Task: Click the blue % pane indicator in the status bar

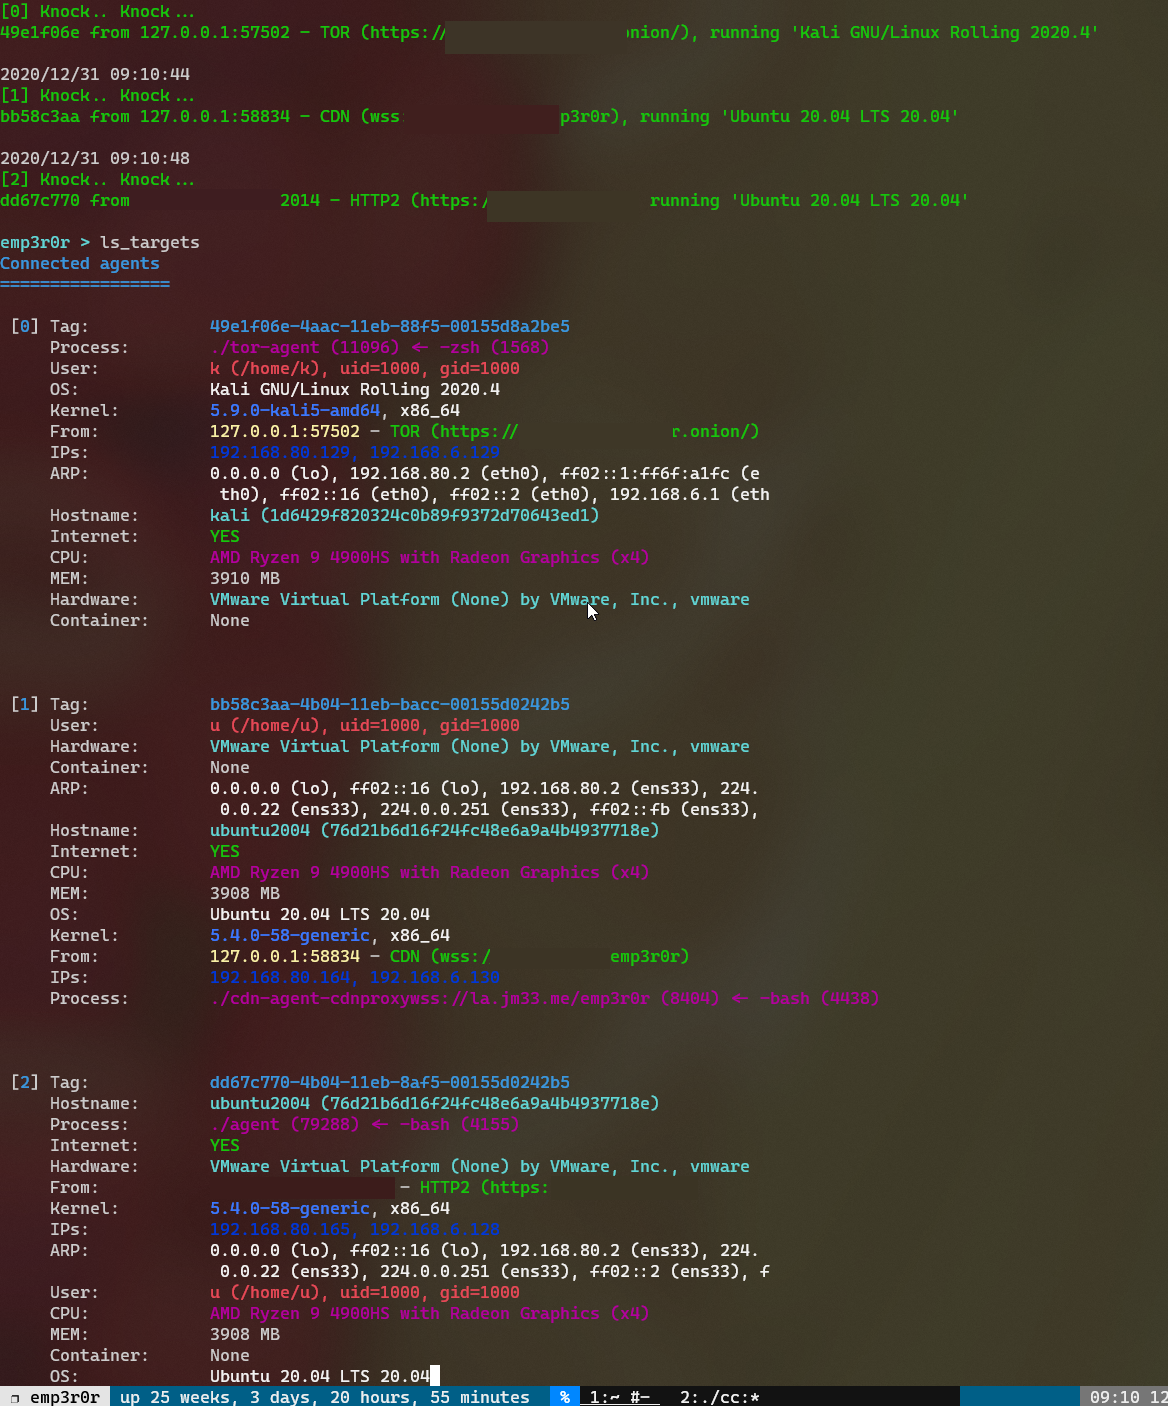Action: click(564, 1396)
